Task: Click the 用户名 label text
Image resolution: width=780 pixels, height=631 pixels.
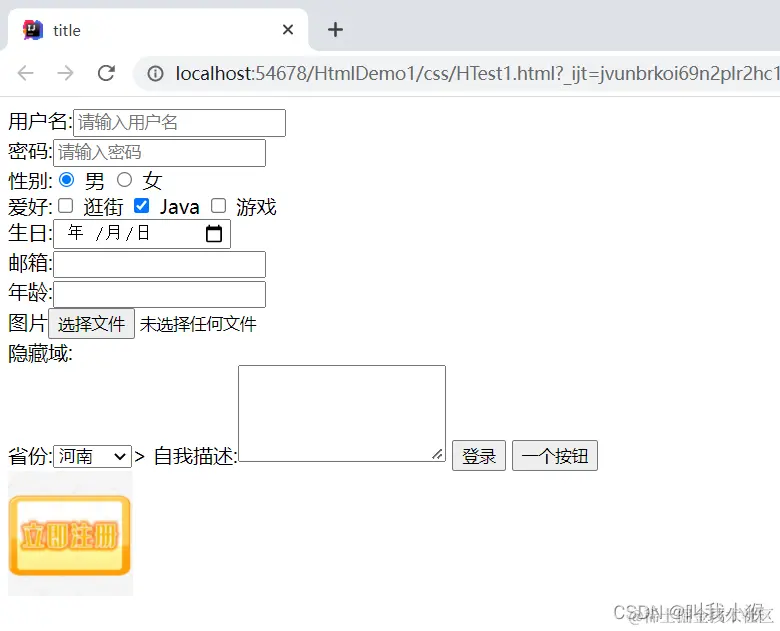Action: (x=40, y=121)
